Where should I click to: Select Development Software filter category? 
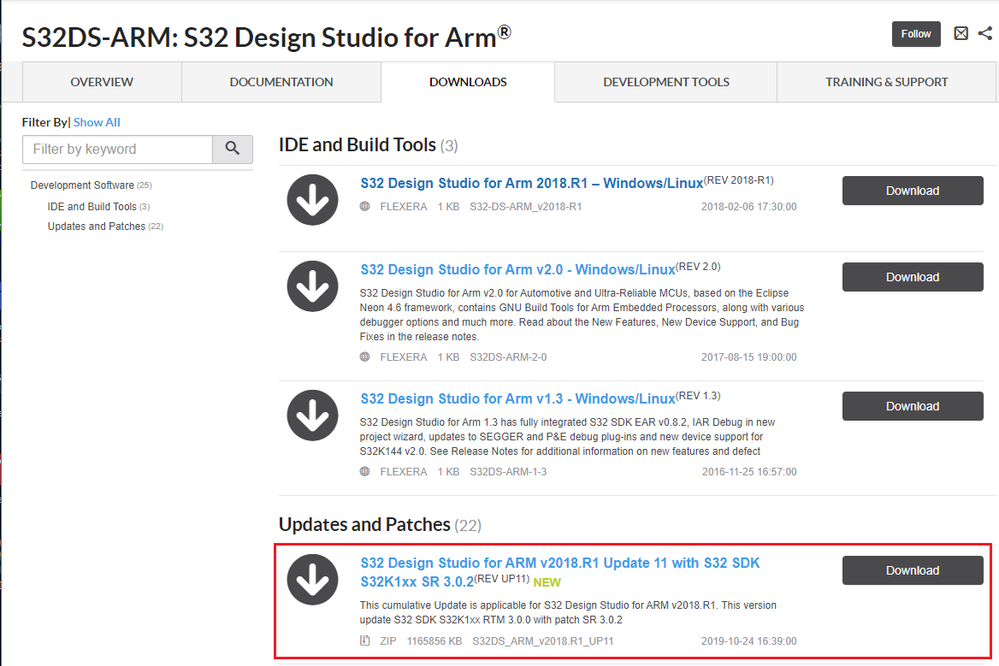pos(82,185)
